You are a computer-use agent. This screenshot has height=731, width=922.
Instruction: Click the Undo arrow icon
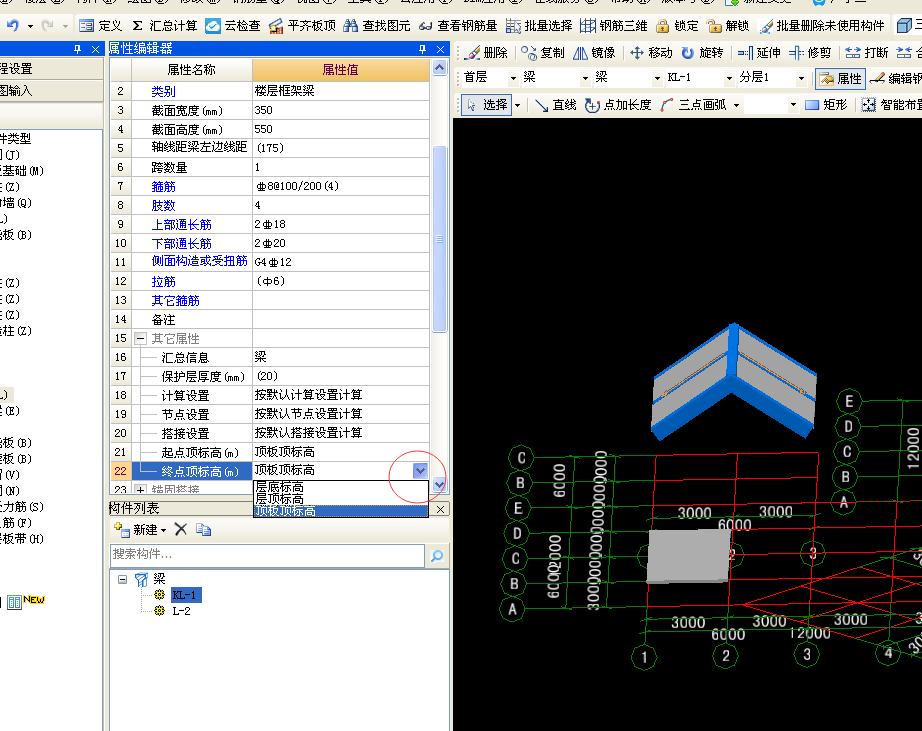coord(13,25)
